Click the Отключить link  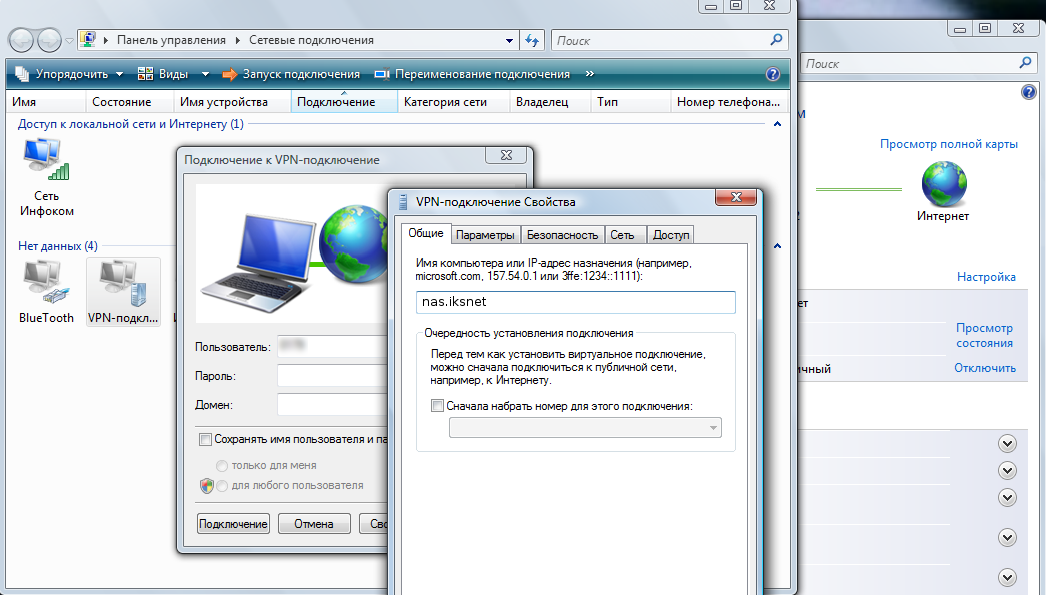click(x=985, y=368)
